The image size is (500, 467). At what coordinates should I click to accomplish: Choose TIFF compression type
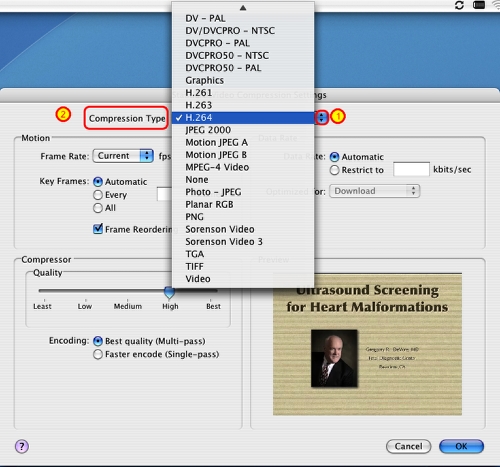243,266
